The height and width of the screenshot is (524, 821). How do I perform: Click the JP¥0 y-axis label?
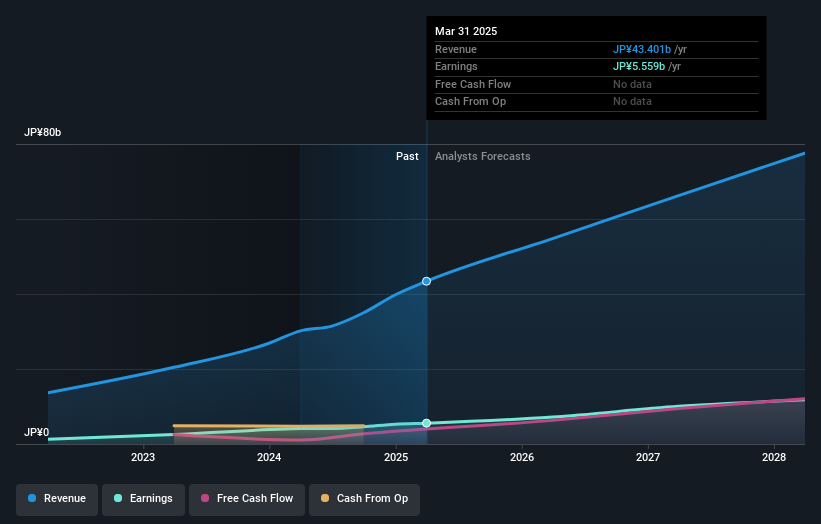point(37,432)
